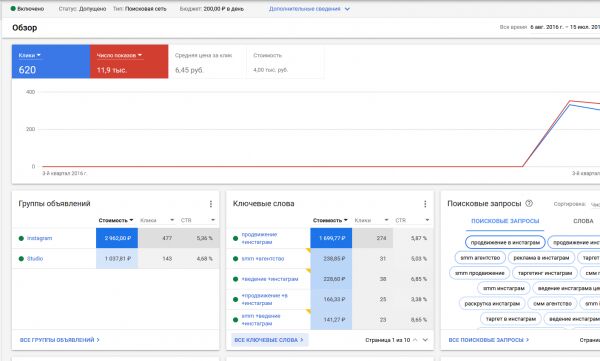This screenshot has width=600, height=361.
Task: Click the cost cell 1 037,81 ₽ for Studio
Action: click(117, 258)
